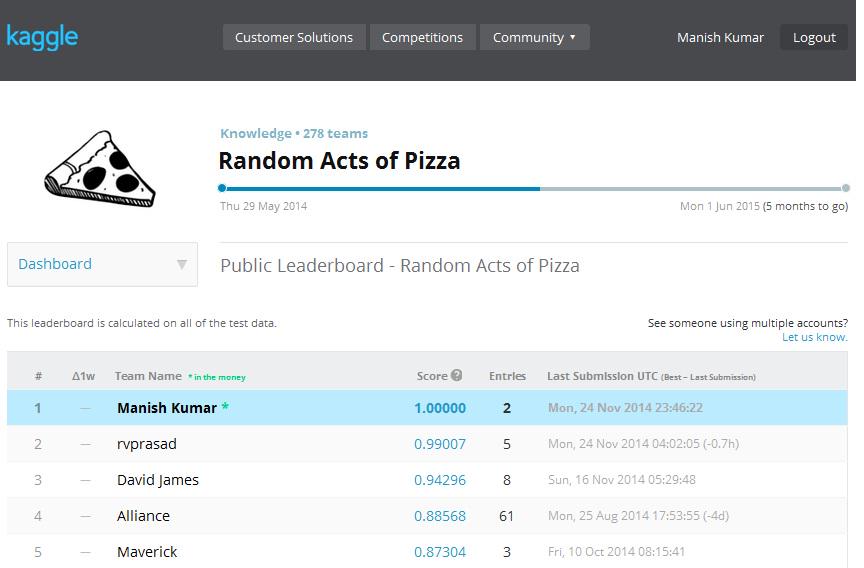Click Alliance's submission time ending (-4d)
The width and height of the screenshot is (864, 568).
pos(638,516)
